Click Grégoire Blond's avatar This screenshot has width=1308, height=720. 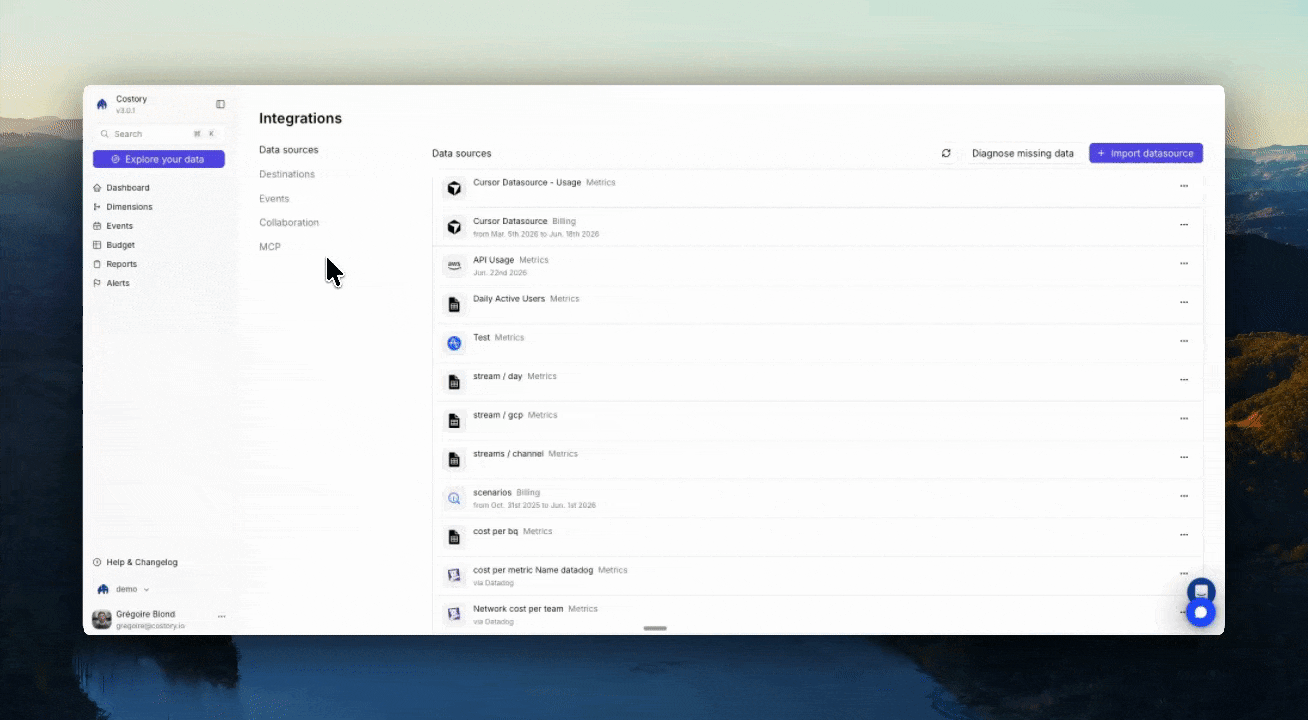click(102, 619)
